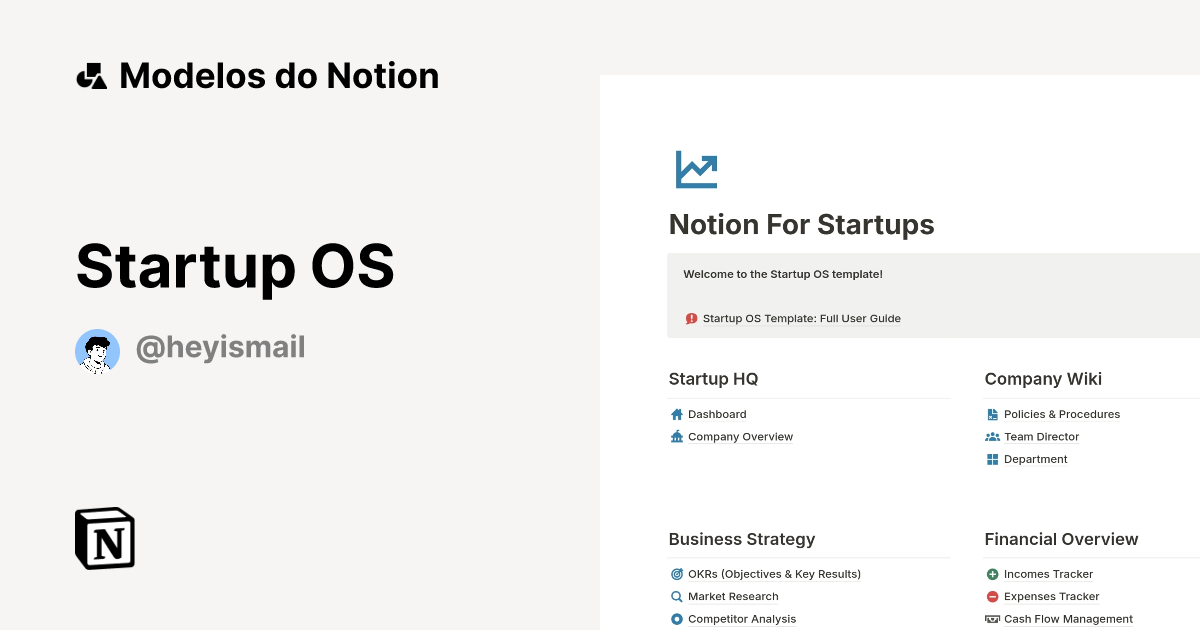
Task: Open the Dashboard page under Startup HQ
Action: (716, 414)
